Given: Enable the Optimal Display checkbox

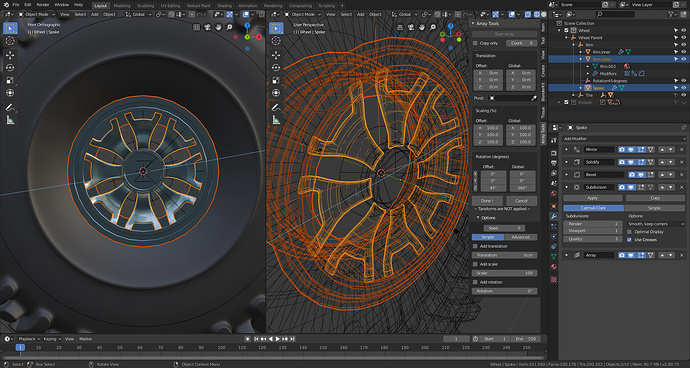Looking at the screenshot, I should (629, 232).
